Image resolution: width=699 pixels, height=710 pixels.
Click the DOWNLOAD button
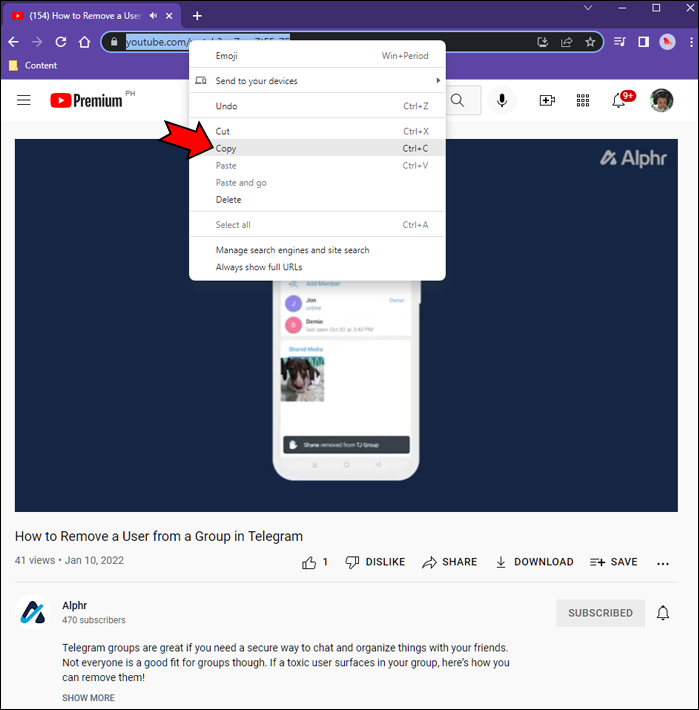(x=535, y=562)
